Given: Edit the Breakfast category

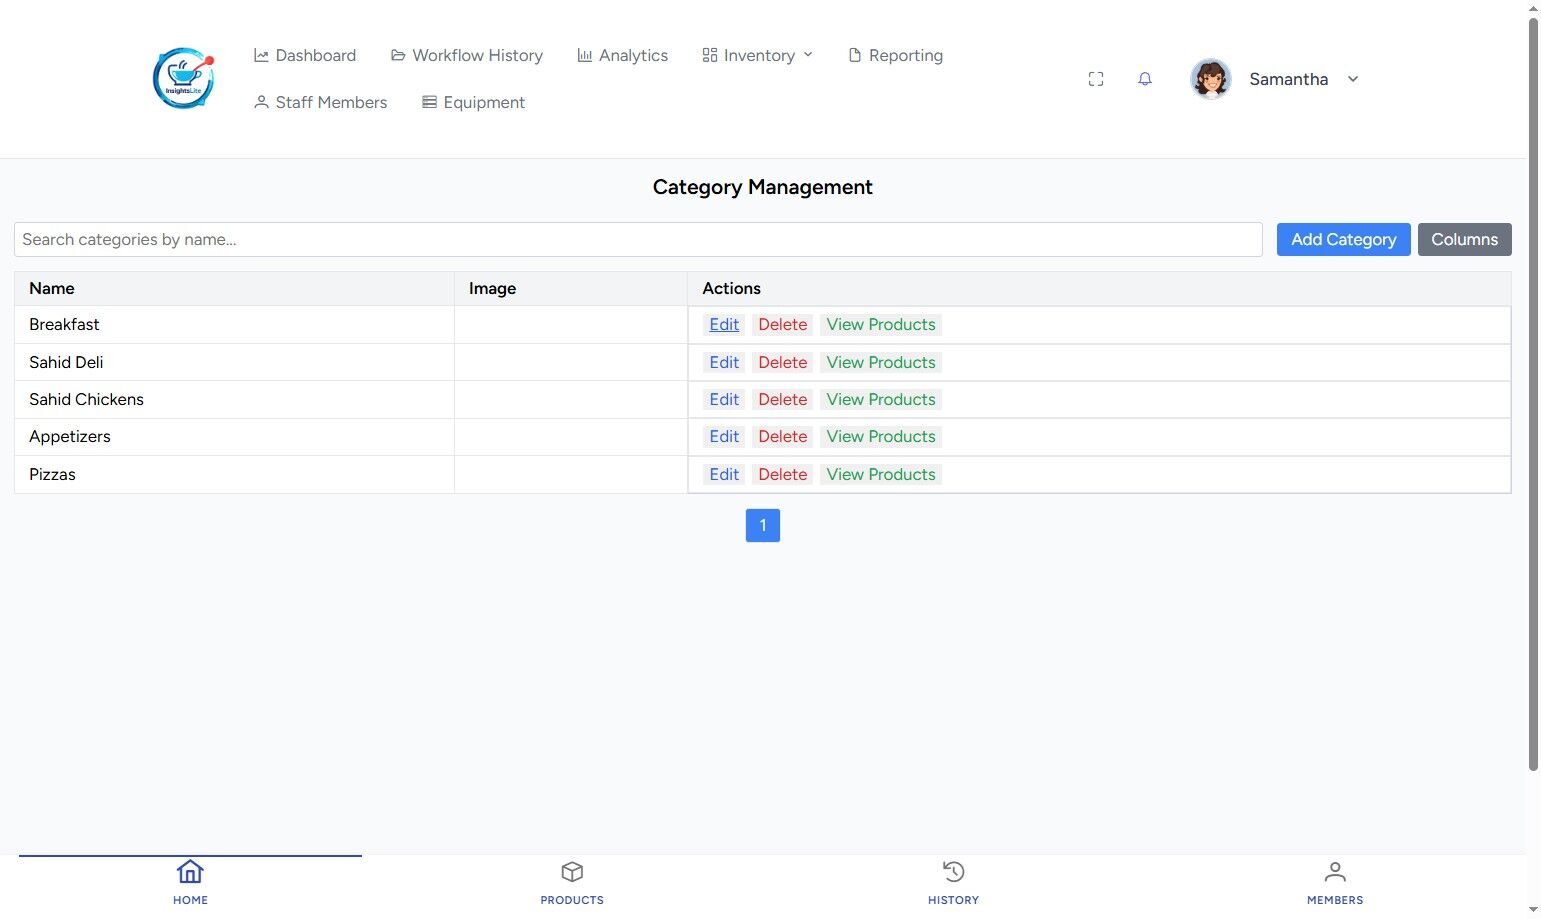Looking at the screenshot, I should [x=724, y=325].
